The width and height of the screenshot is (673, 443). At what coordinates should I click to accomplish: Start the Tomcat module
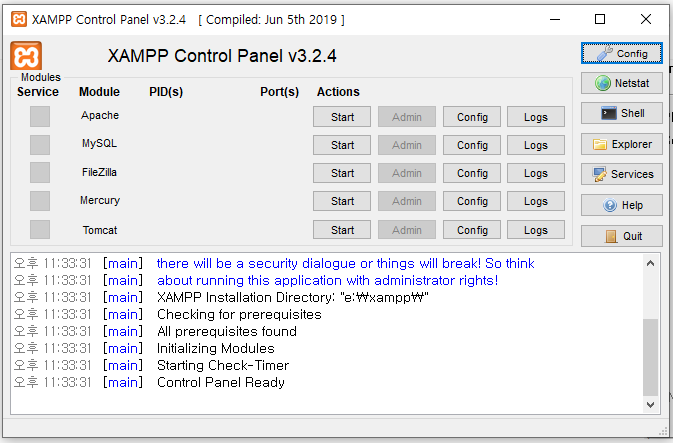click(342, 230)
